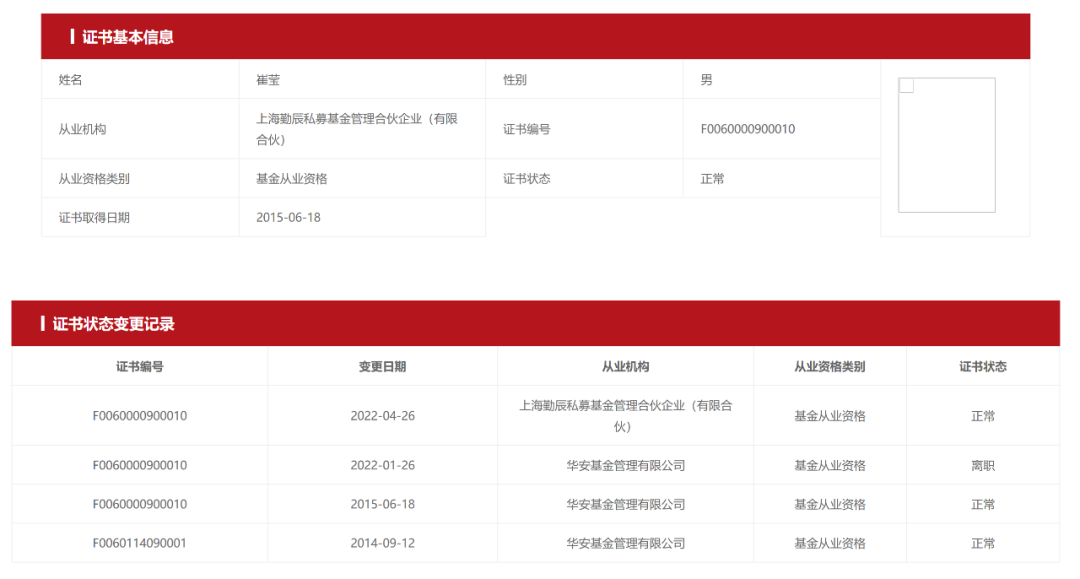Click certificate number F0060114090001

pyautogui.click(x=139, y=544)
